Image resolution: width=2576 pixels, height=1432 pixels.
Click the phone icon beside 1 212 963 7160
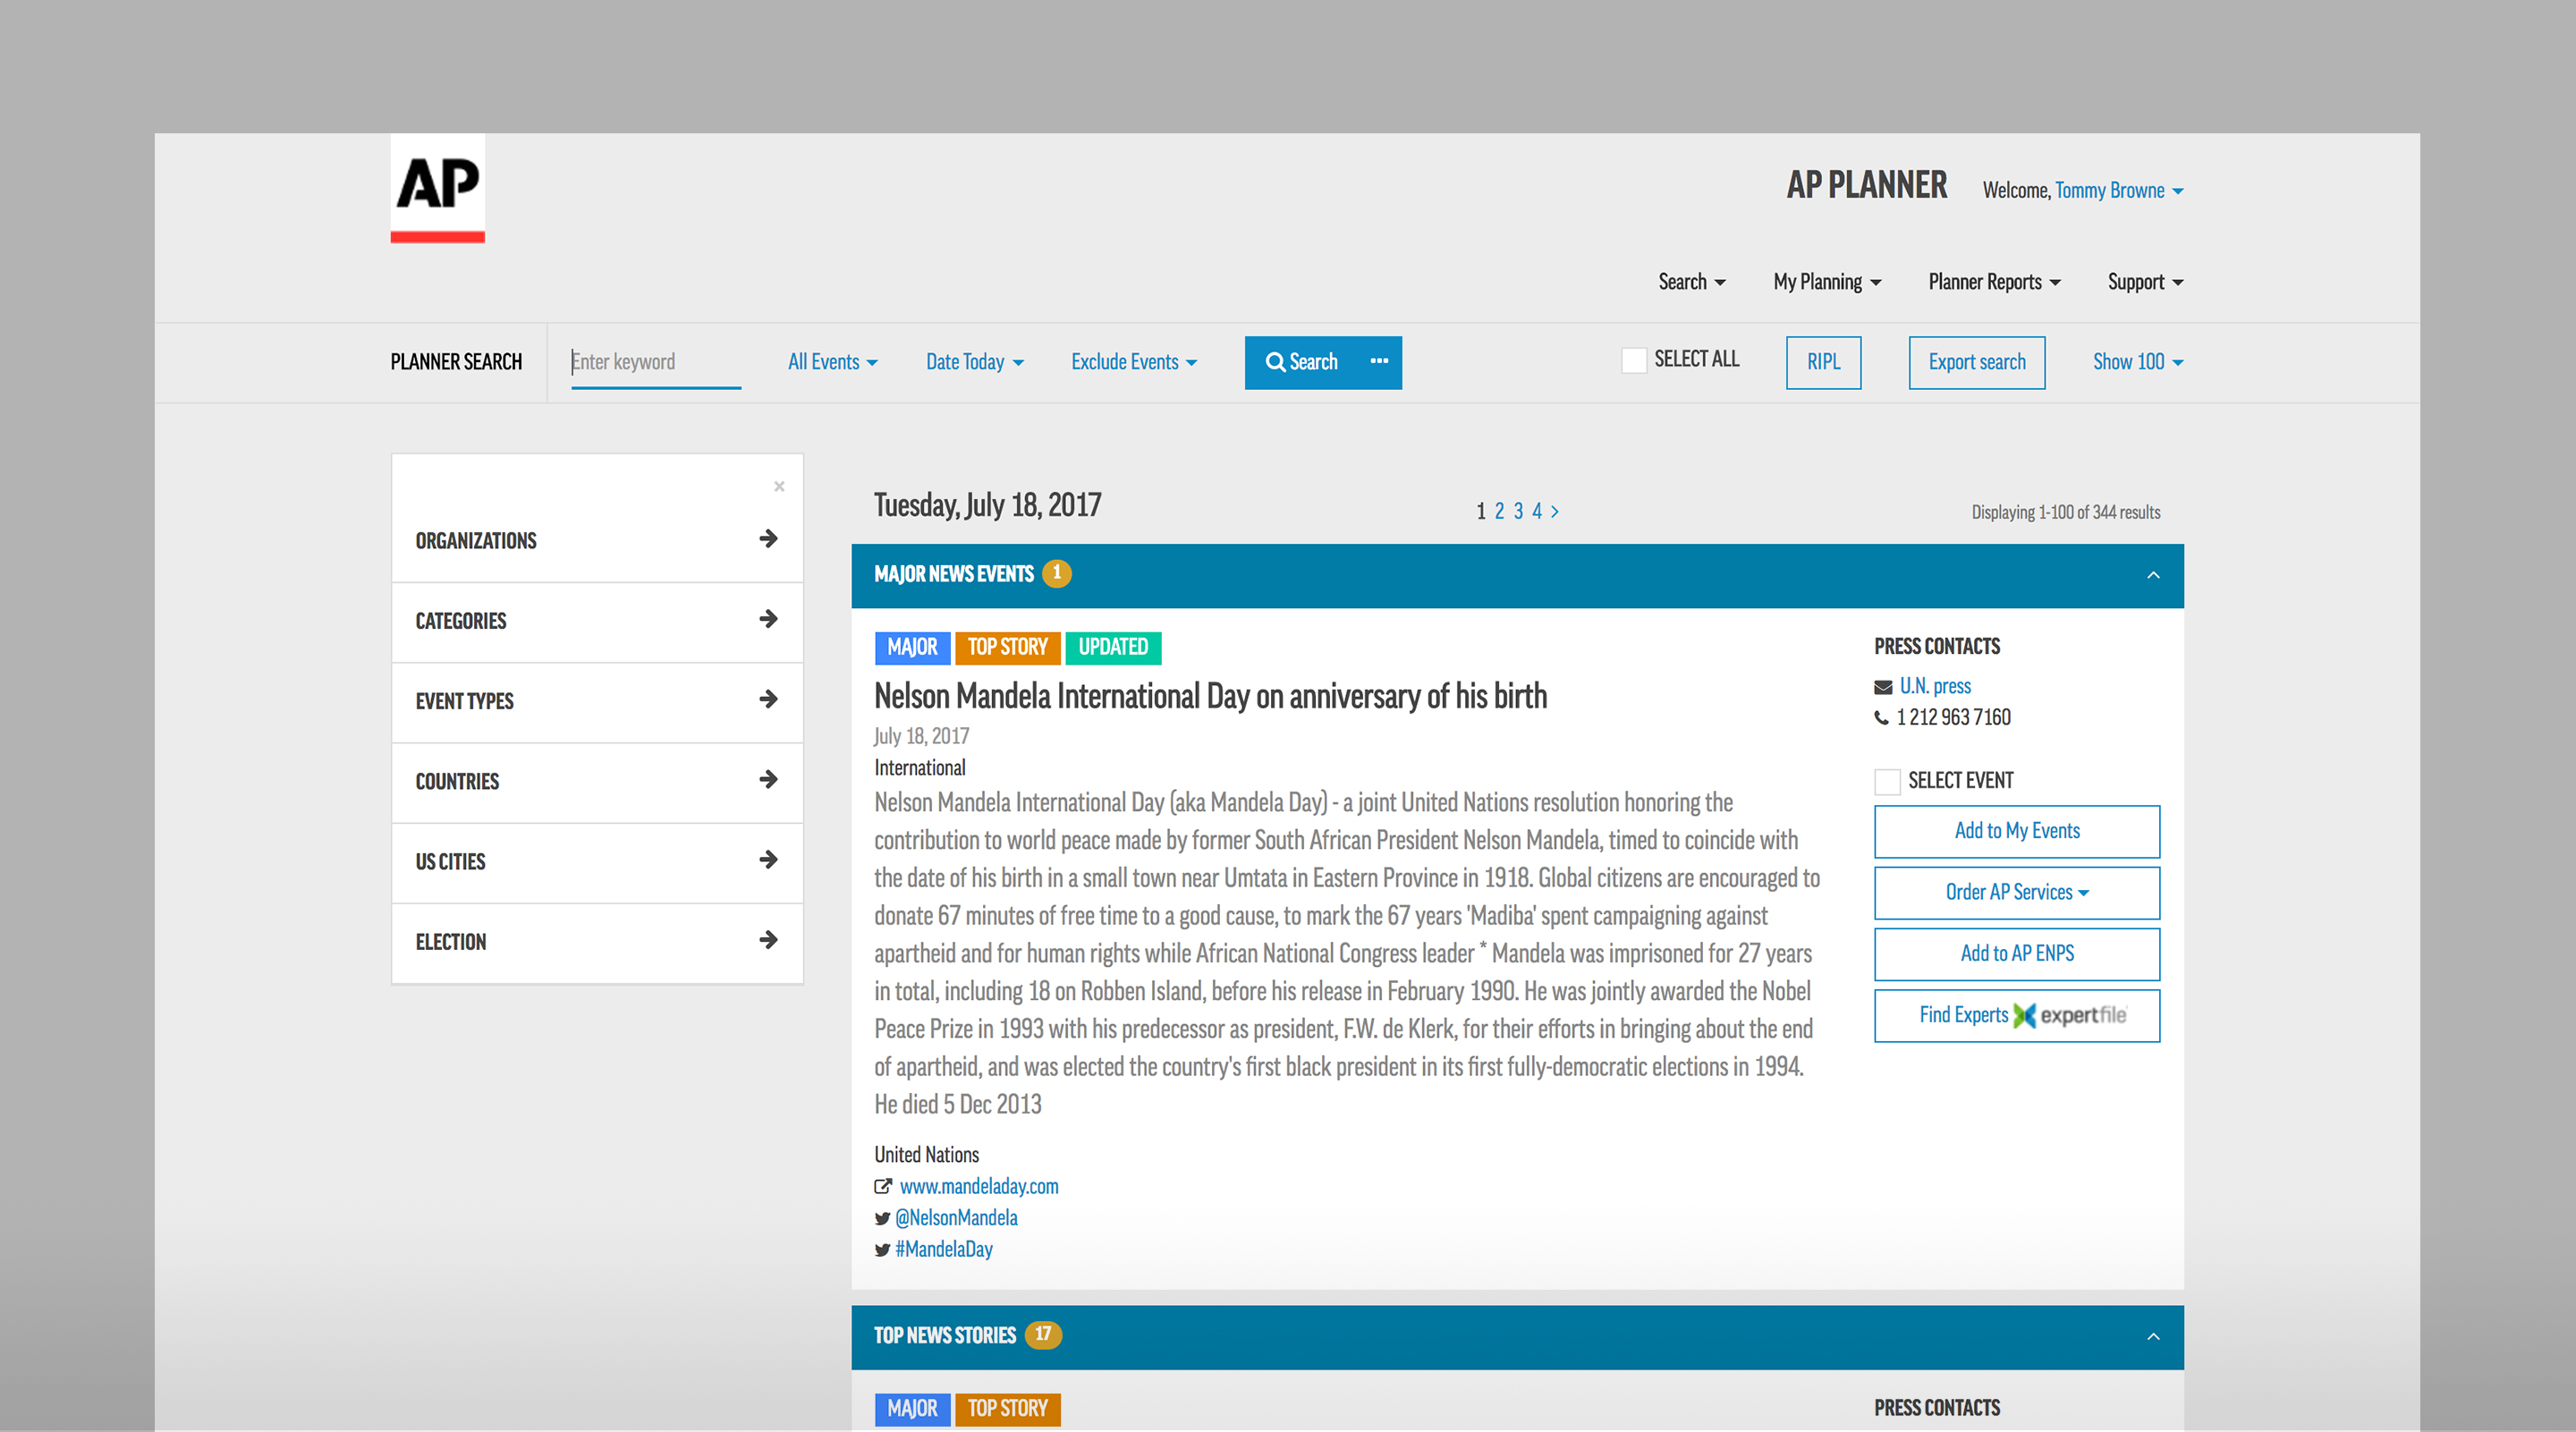pos(1881,718)
